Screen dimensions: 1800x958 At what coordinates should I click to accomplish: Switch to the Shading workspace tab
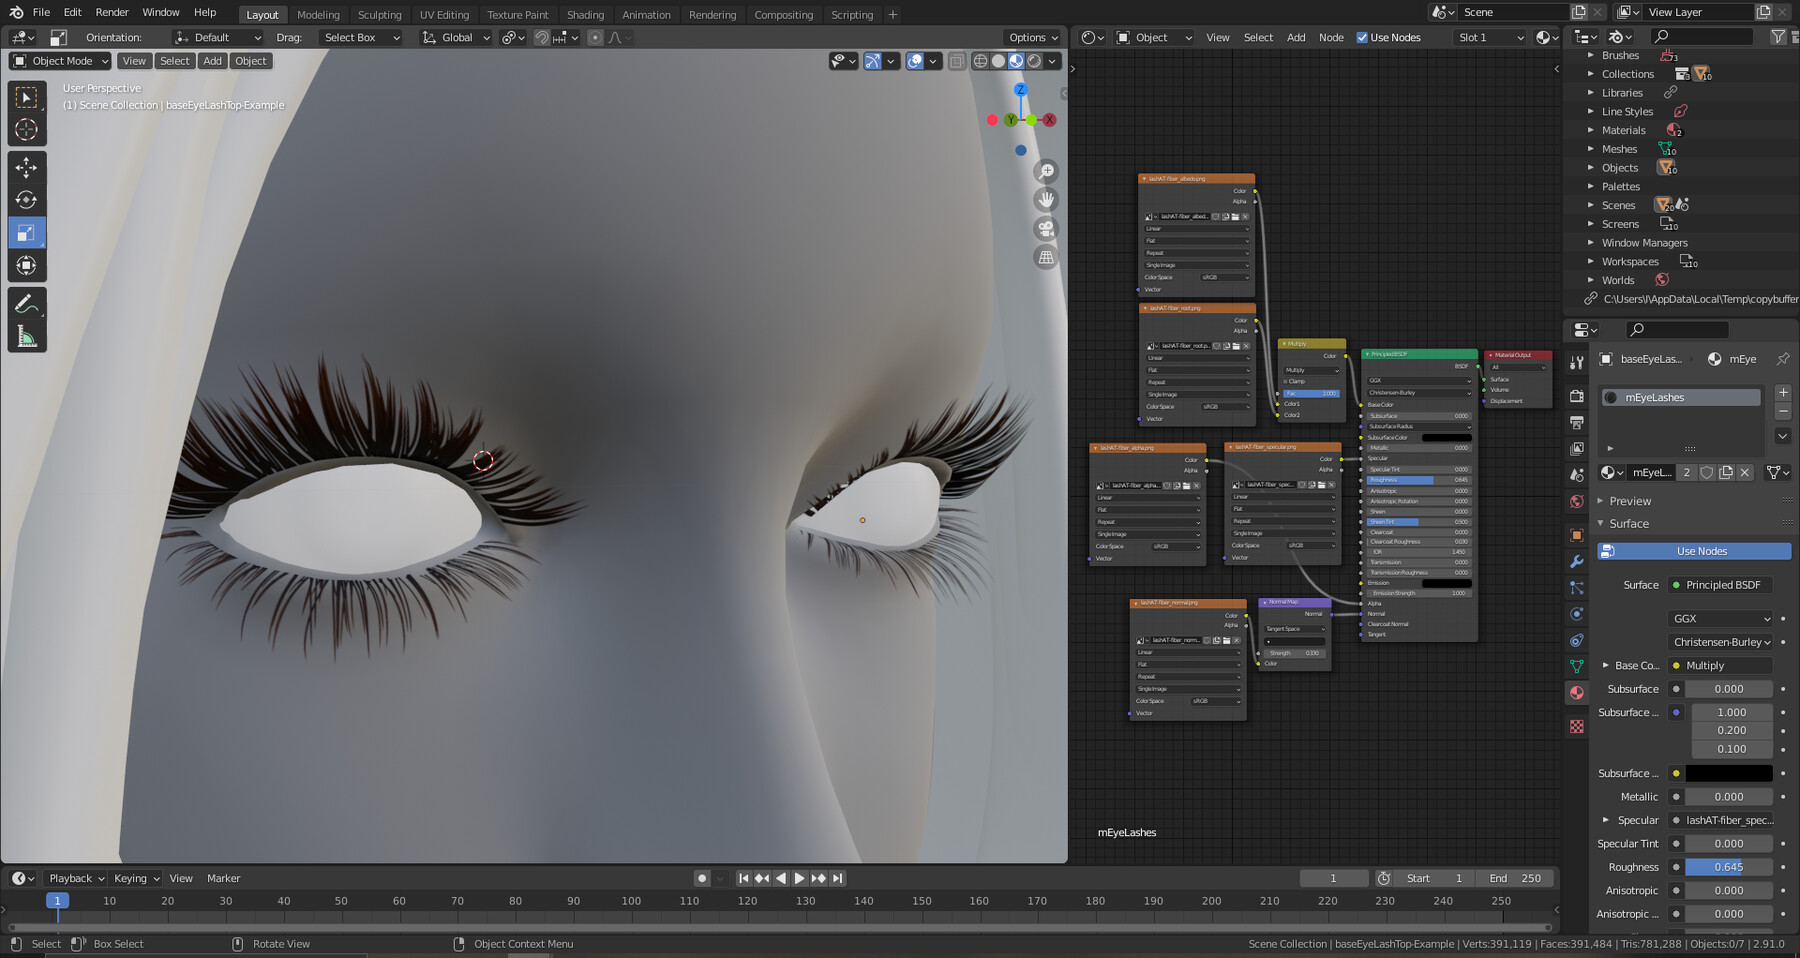tap(585, 15)
